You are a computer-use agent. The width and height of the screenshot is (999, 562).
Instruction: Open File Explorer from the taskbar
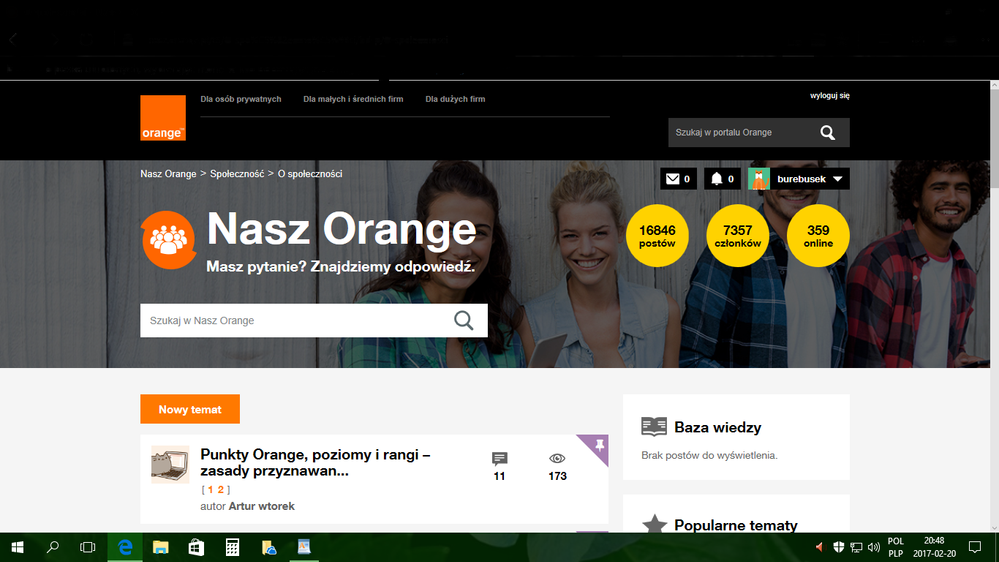[161, 547]
